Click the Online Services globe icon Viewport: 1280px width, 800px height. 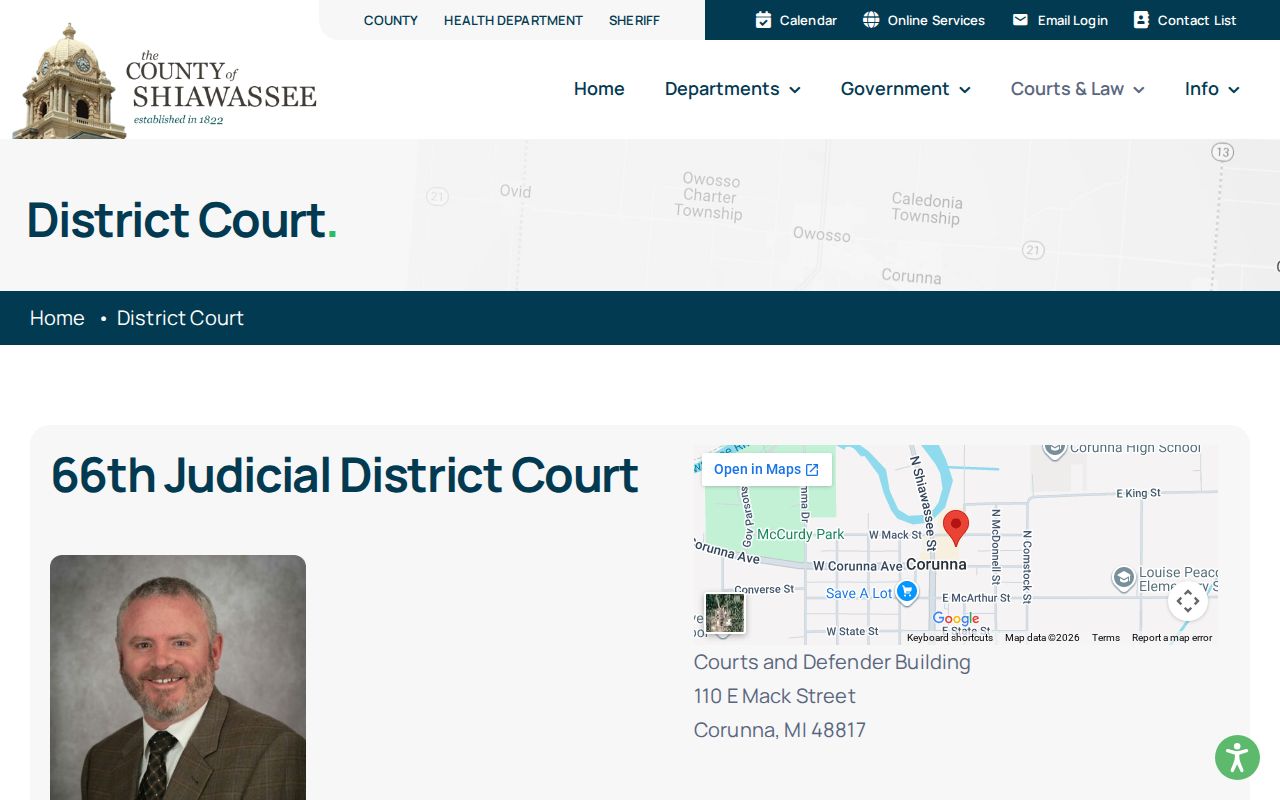(871, 20)
